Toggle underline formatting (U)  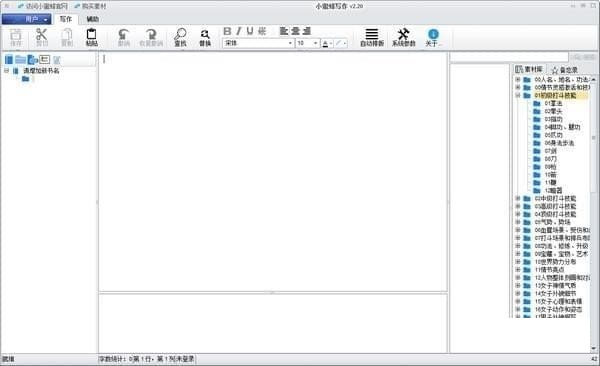(x=250, y=31)
